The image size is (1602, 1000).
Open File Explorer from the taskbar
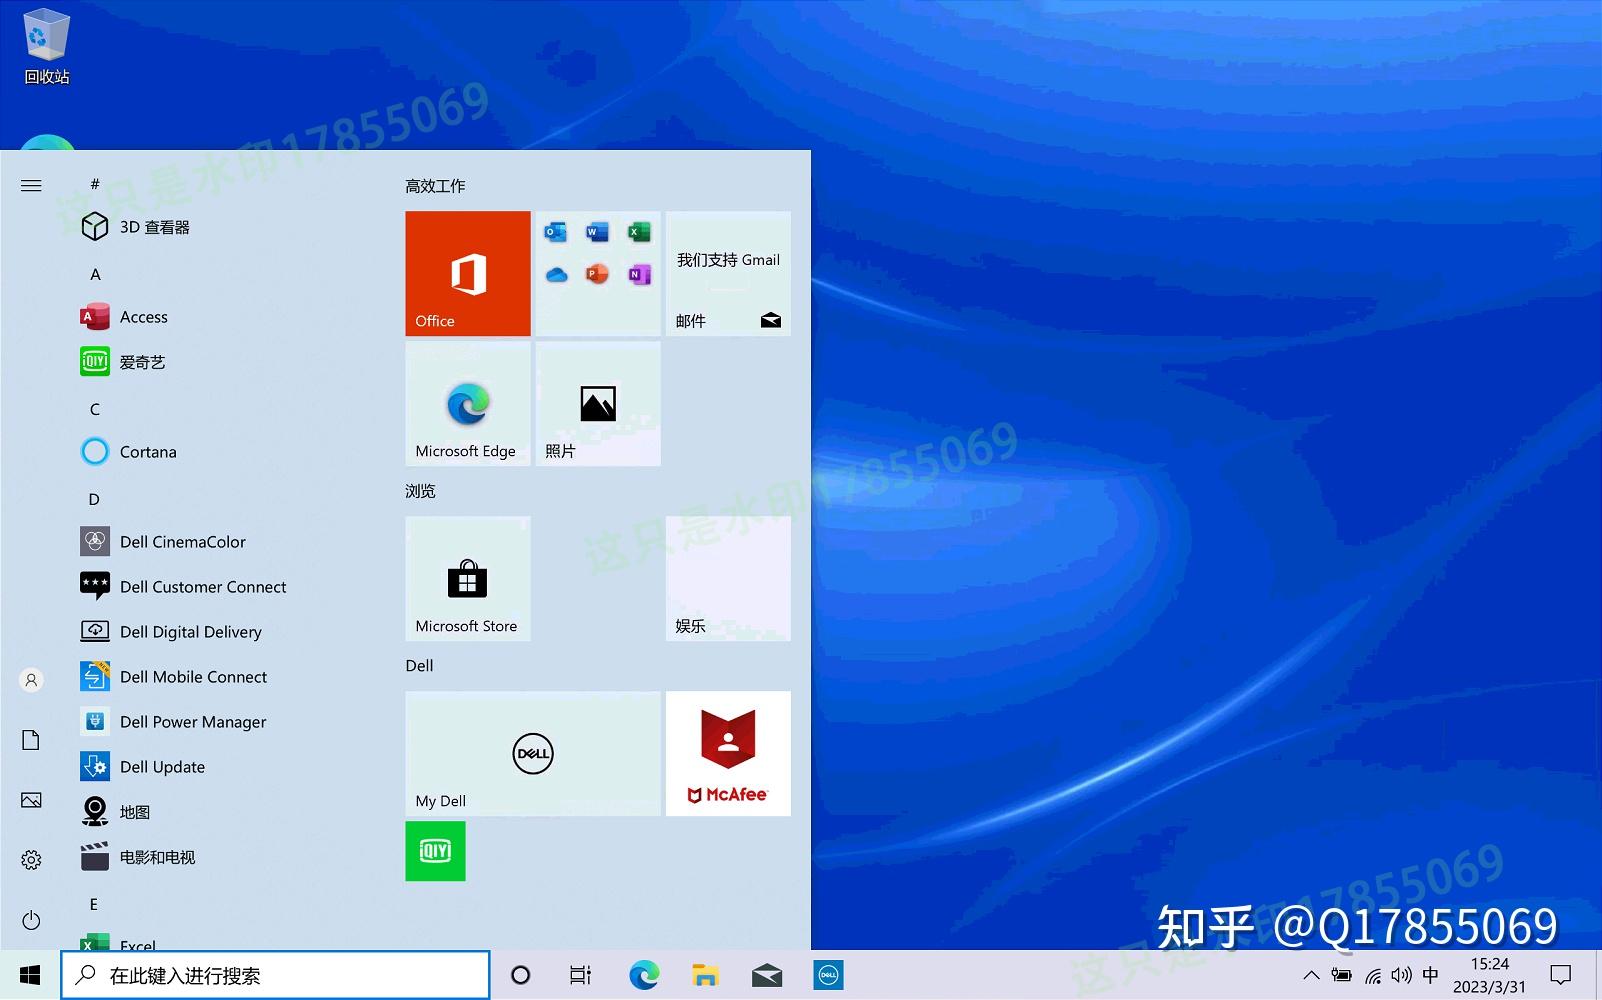pos(706,974)
